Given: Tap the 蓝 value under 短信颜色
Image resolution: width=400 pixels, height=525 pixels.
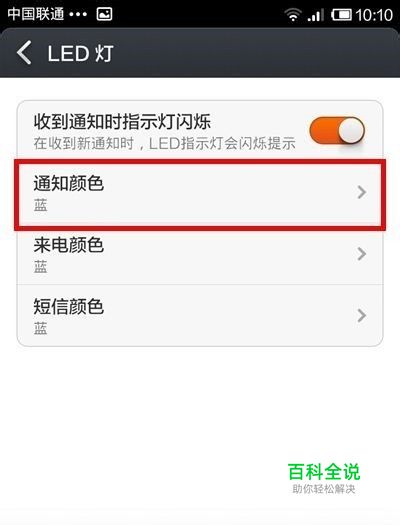Looking at the screenshot, I should (x=40, y=328).
